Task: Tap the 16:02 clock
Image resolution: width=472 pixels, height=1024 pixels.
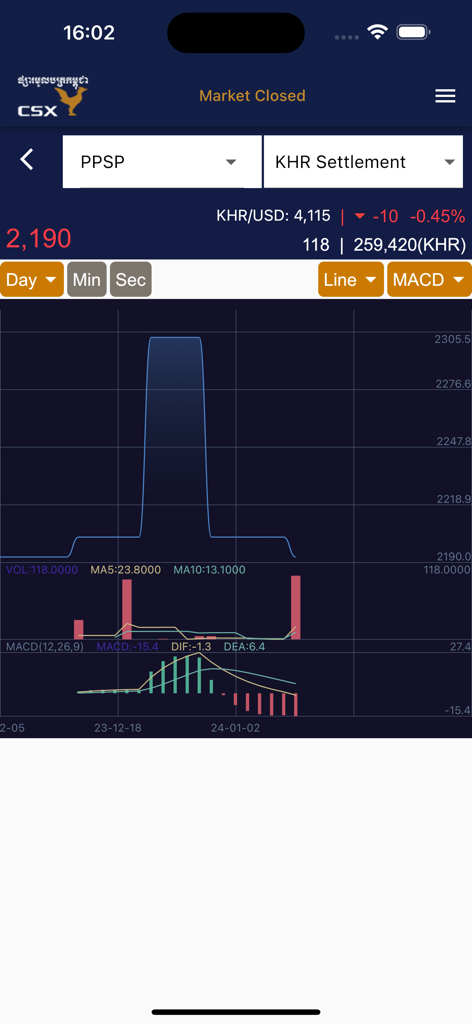Action: pyautogui.click(x=89, y=33)
